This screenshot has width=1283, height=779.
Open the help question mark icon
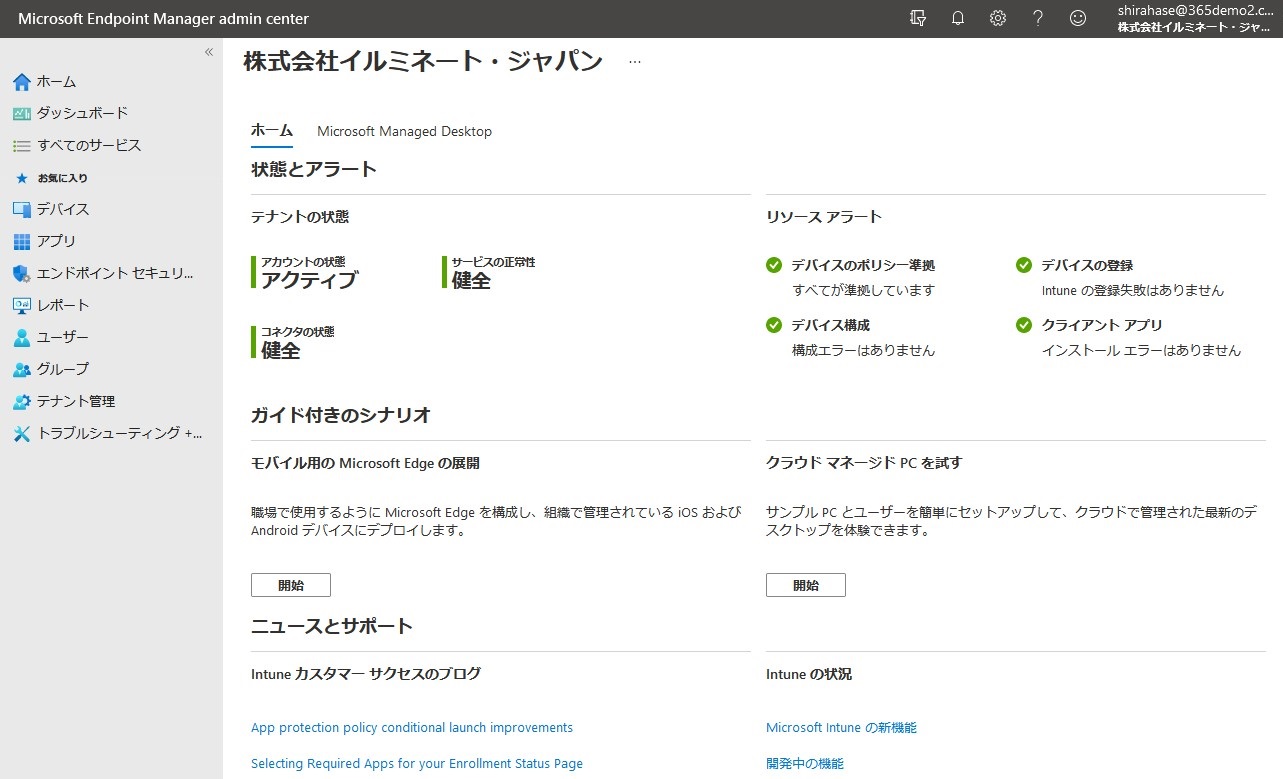point(1038,18)
